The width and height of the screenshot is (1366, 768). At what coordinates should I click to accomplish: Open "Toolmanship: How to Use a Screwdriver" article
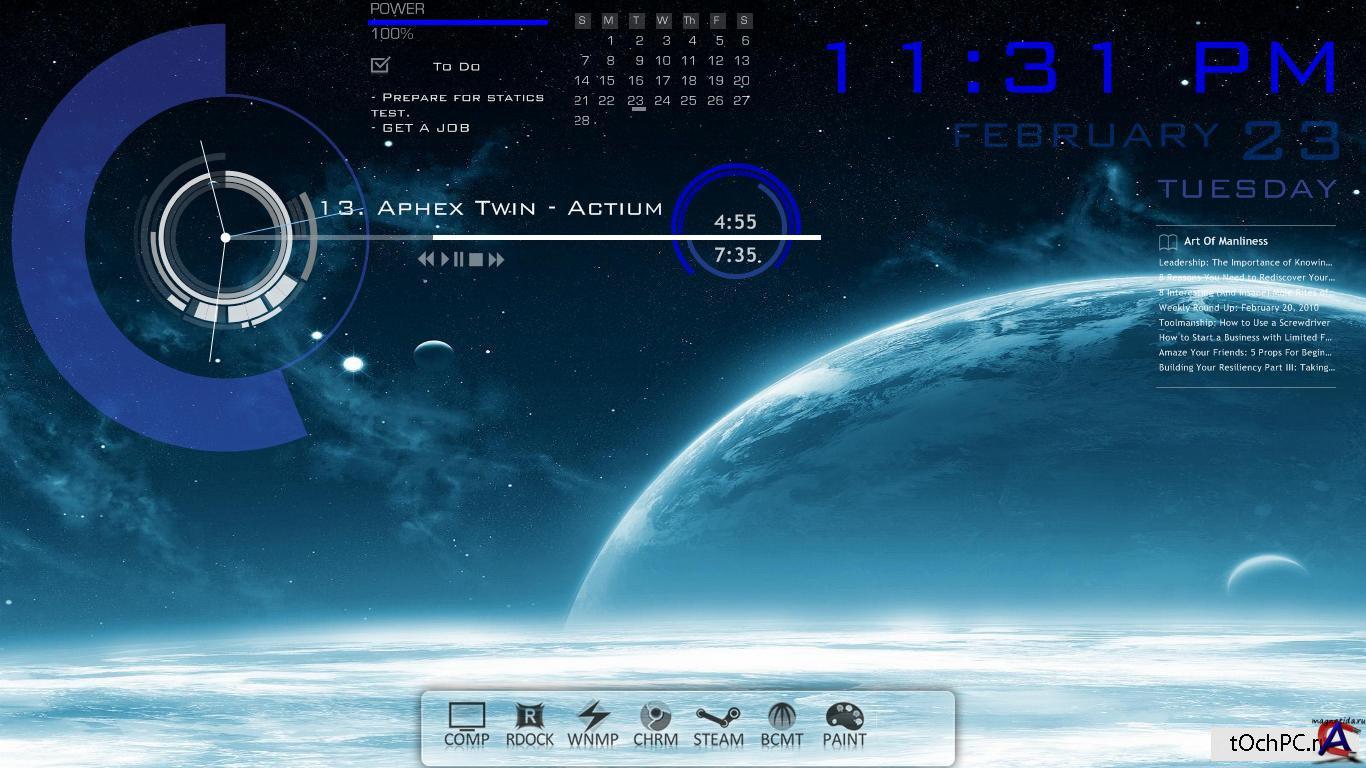tap(1244, 323)
